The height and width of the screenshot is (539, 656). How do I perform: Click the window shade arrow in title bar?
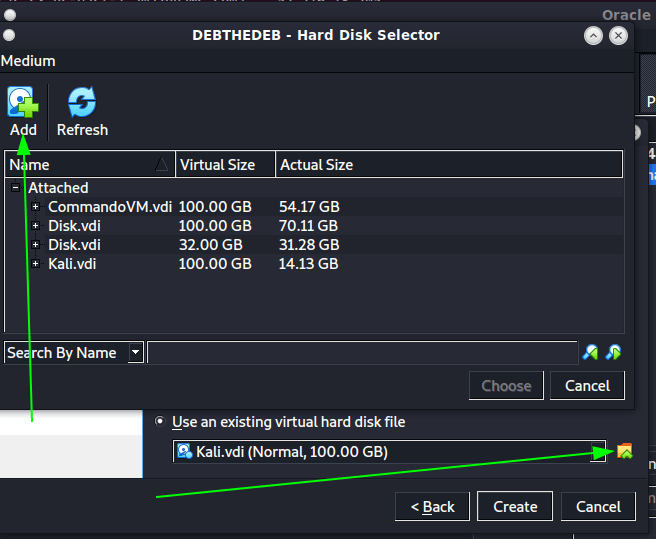[593, 35]
